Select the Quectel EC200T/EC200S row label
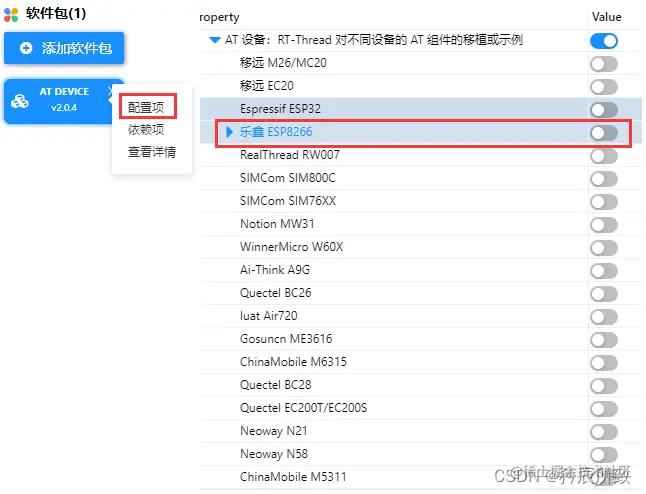Image resolution: width=646 pixels, height=494 pixels. pyautogui.click(x=303, y=408)
